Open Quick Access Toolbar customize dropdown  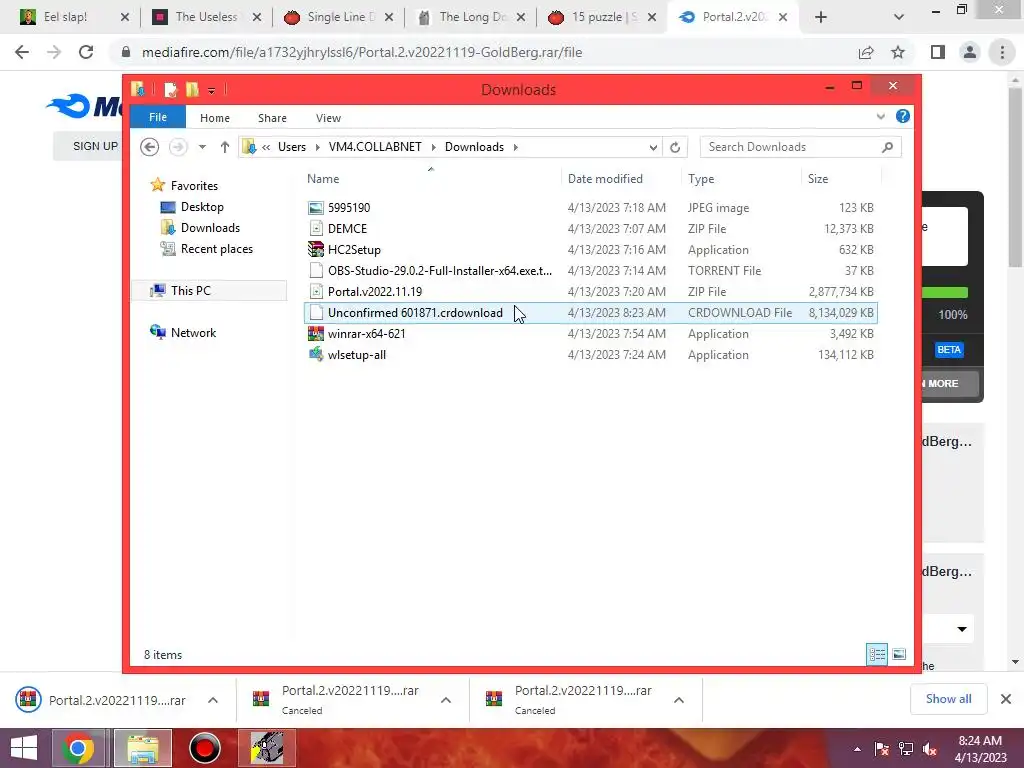pos(212,90)
